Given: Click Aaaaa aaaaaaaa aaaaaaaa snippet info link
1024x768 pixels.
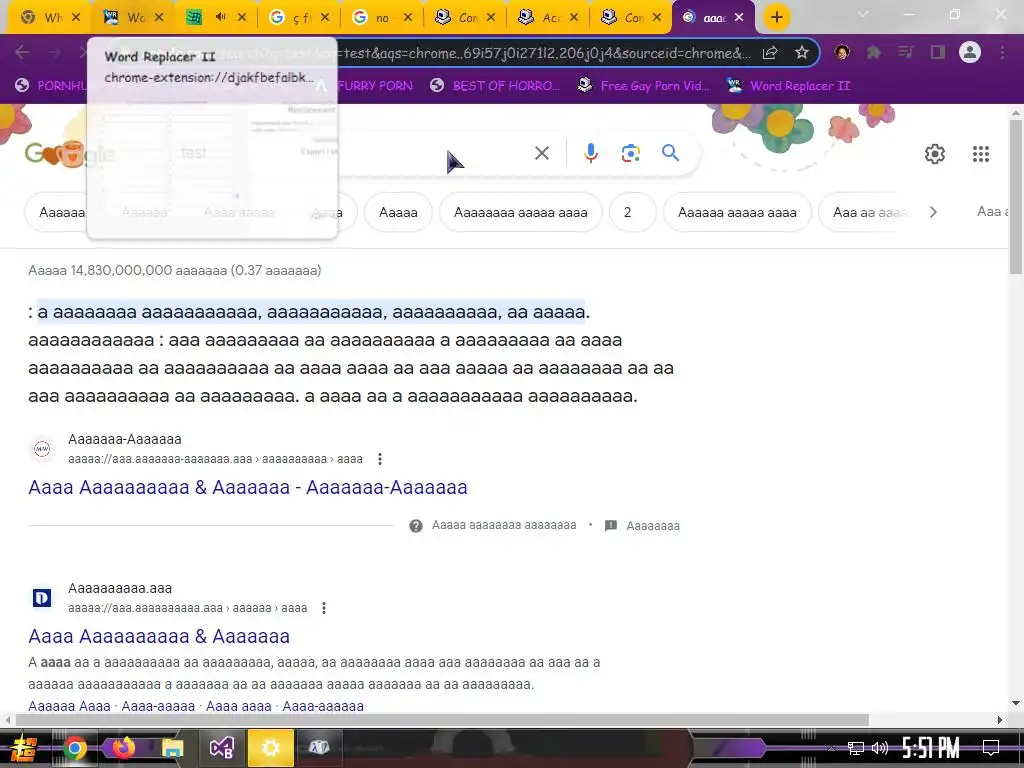Looking at the screenshot, I should coord(504,525).
